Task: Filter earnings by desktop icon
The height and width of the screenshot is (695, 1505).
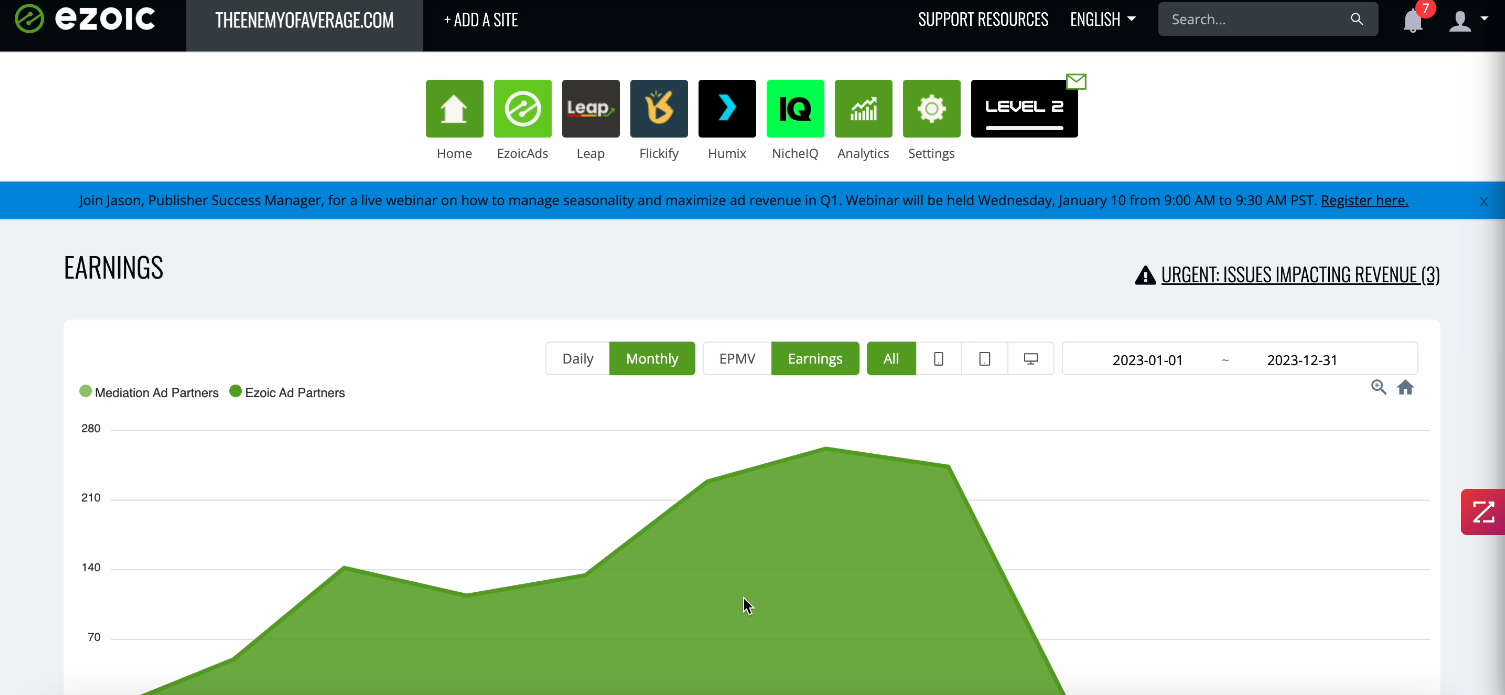Action: pos(1031,359)
